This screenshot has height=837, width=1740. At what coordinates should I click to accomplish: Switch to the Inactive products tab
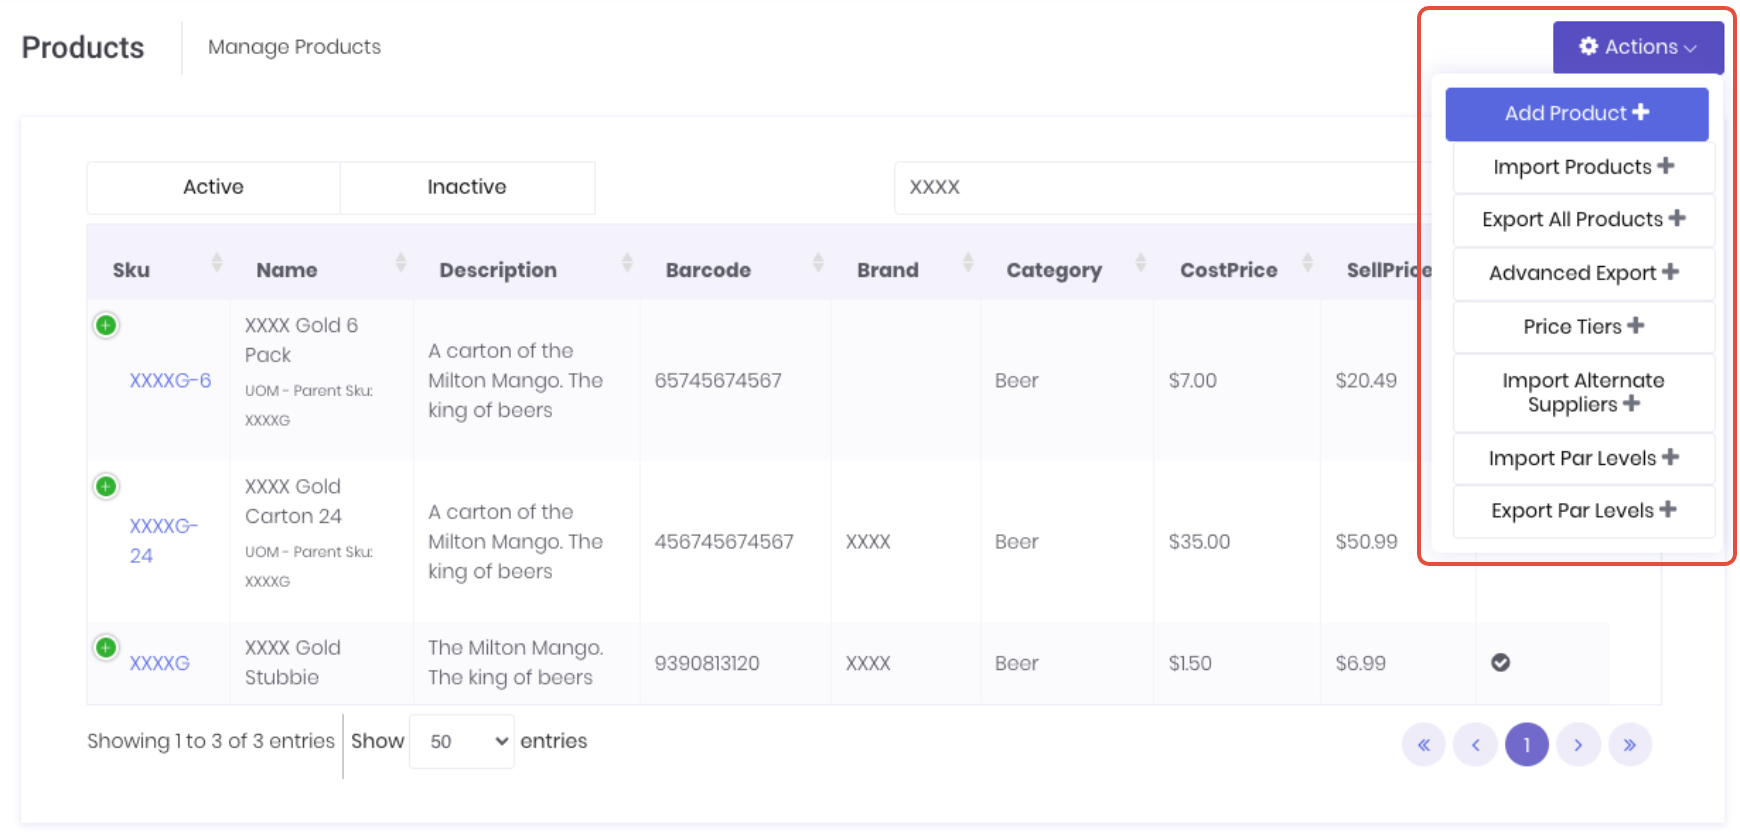click(x=467, y=187)
